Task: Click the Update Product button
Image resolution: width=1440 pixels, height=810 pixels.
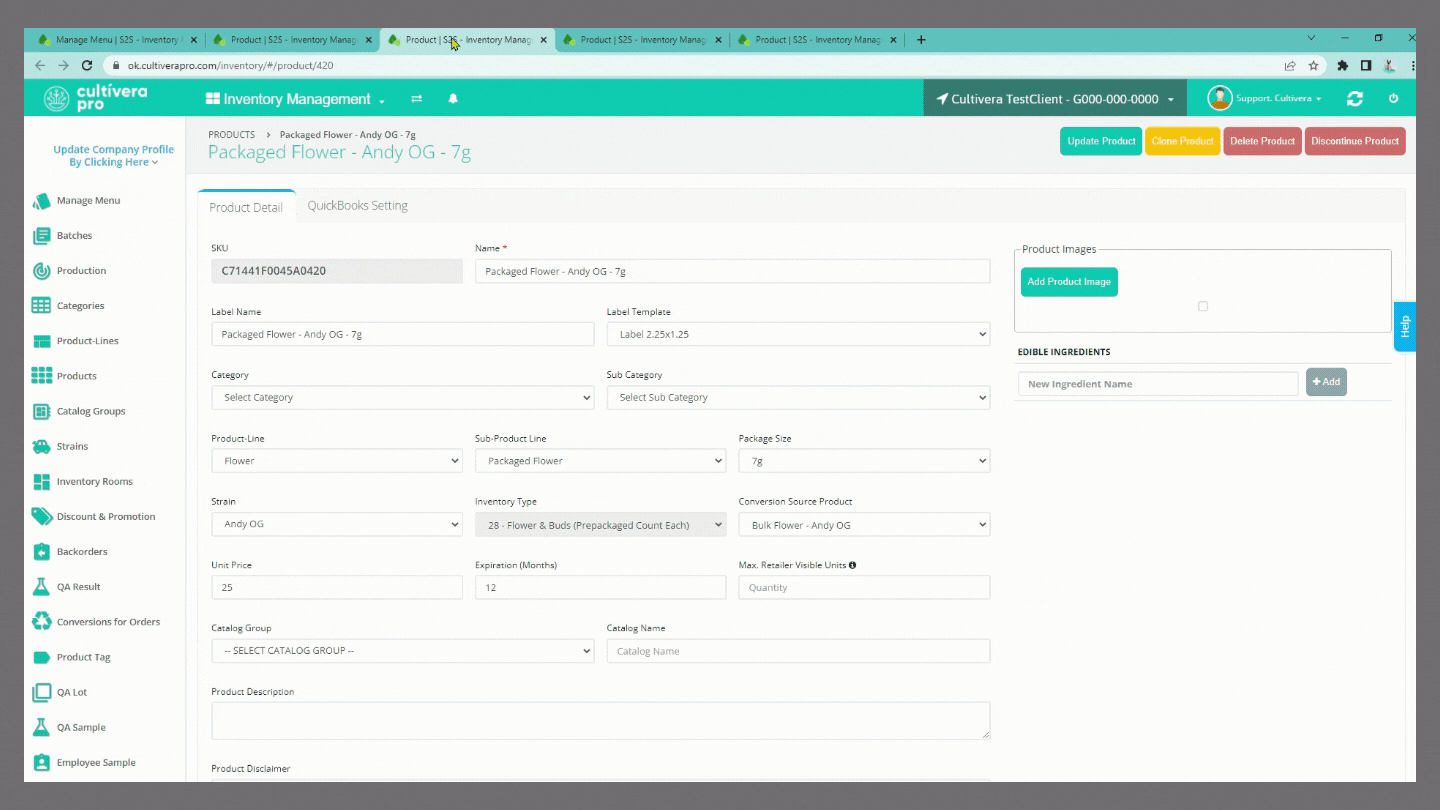Action: [x=1101, y=141]
